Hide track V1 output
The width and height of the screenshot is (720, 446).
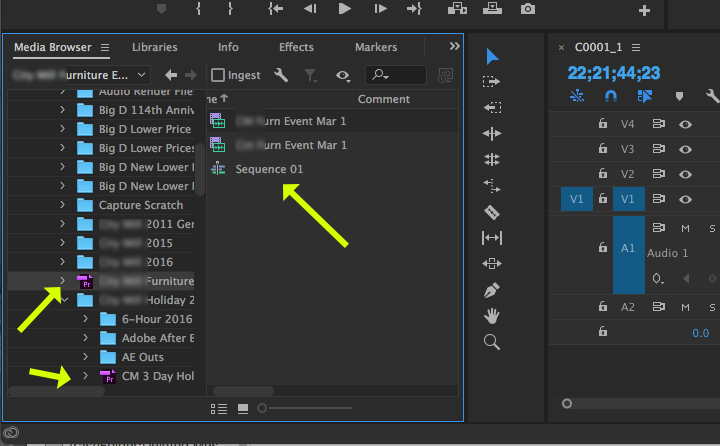[686, 199]
